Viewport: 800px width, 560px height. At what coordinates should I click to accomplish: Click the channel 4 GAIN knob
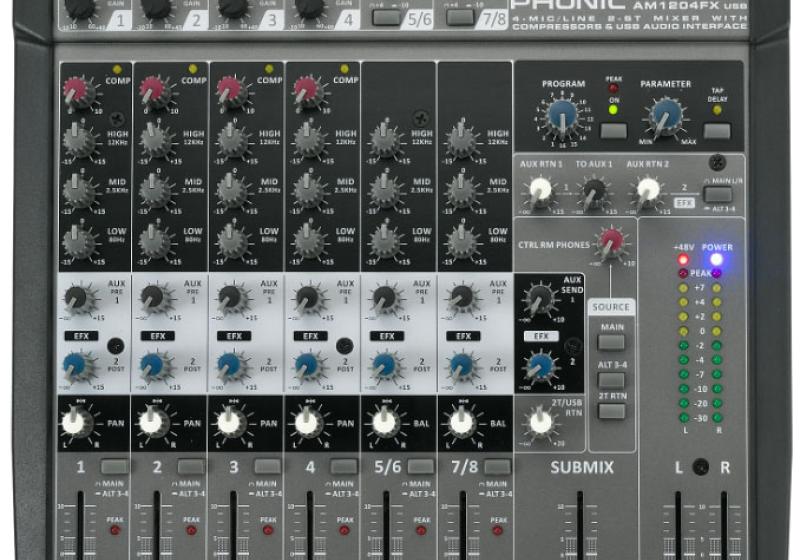[x=309, y=9]
